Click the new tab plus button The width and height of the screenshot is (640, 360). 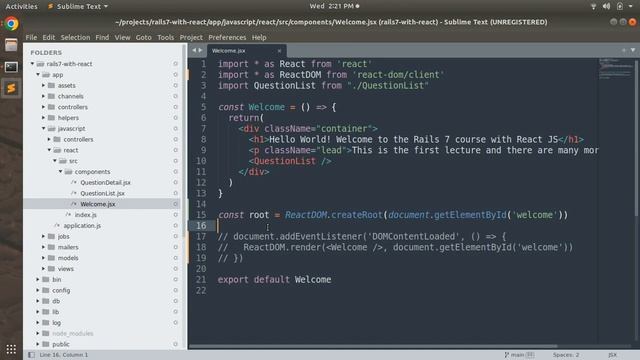pos(624,50)
